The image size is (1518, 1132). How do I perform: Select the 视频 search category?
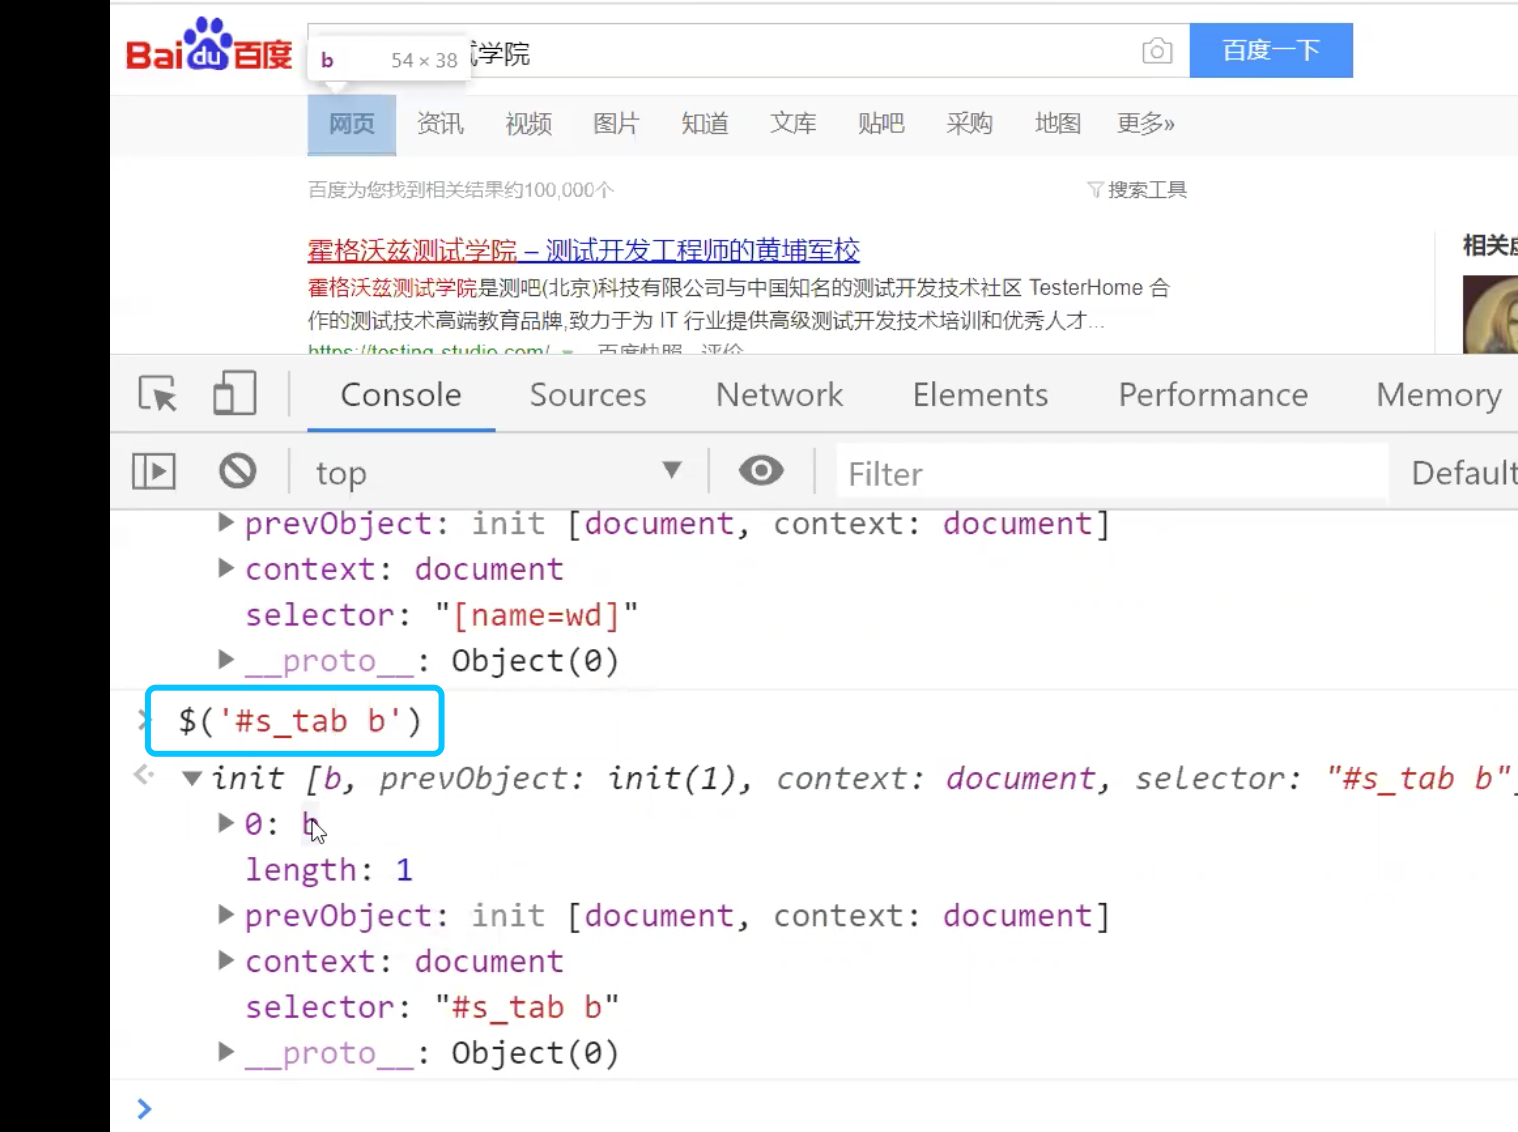528,124
